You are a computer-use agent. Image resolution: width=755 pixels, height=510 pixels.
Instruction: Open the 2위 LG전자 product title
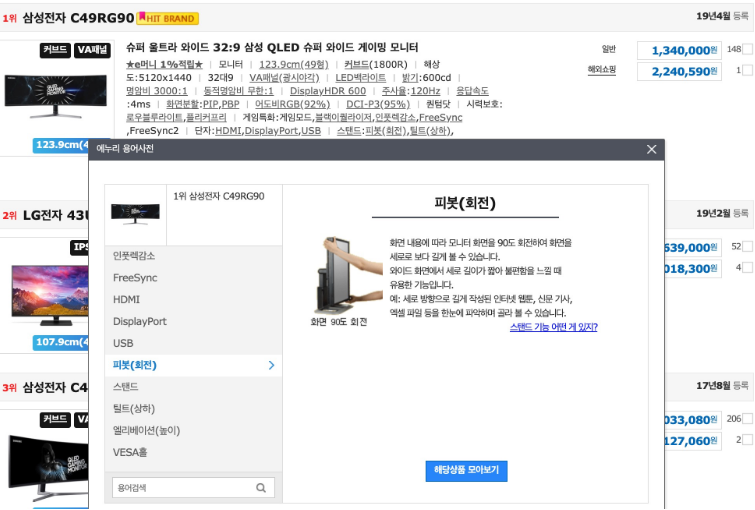click(x=55, y=215)
